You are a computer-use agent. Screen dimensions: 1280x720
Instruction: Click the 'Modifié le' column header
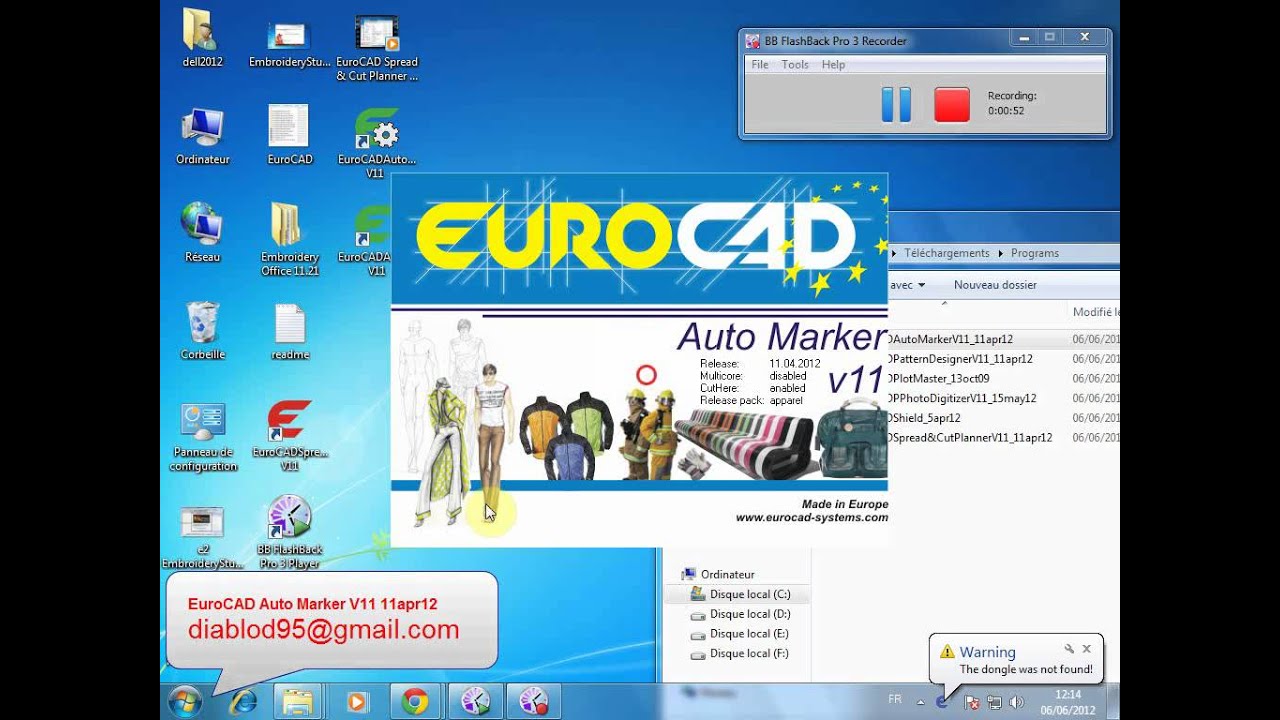click(x=1095, y=312)
